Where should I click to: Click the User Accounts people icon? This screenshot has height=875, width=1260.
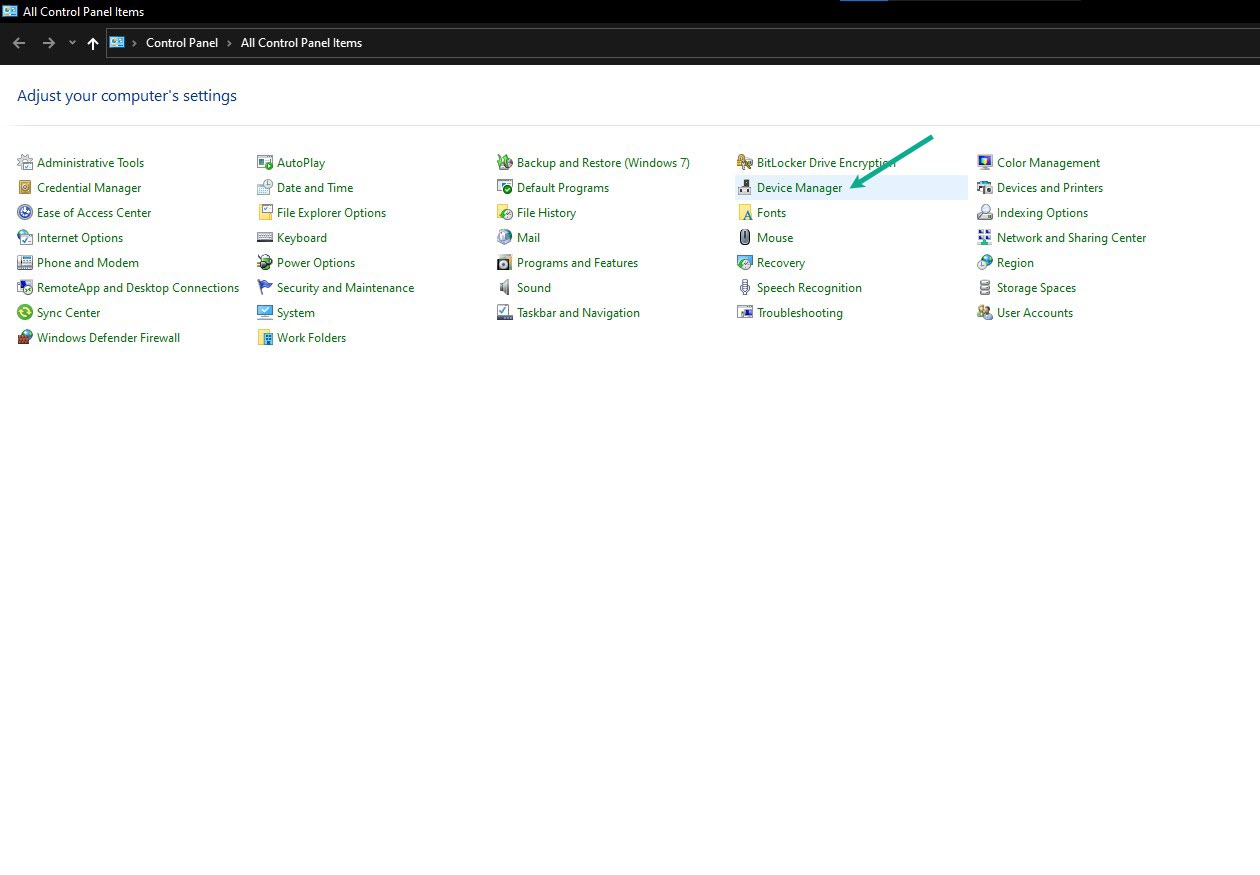pyautogui.click(x=985, y=312)
